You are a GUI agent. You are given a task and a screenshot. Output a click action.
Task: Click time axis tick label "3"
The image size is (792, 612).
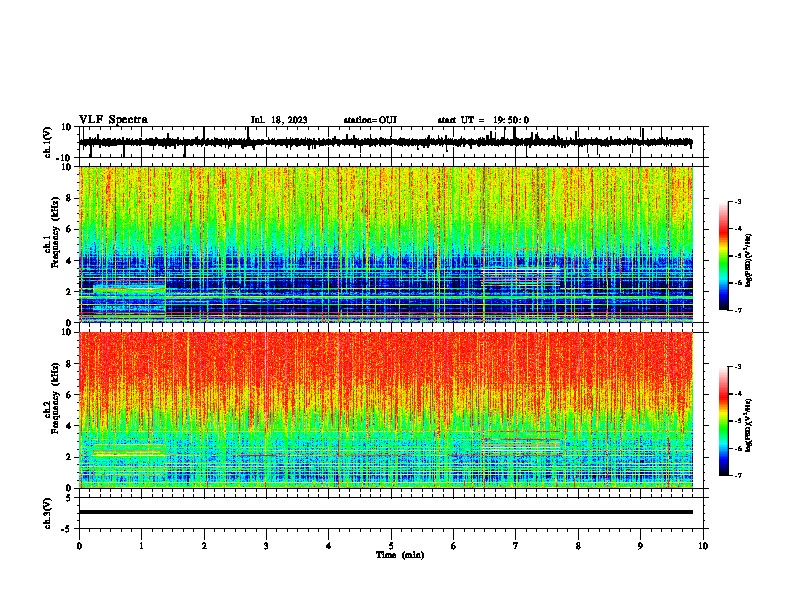[x=267, y=546]
